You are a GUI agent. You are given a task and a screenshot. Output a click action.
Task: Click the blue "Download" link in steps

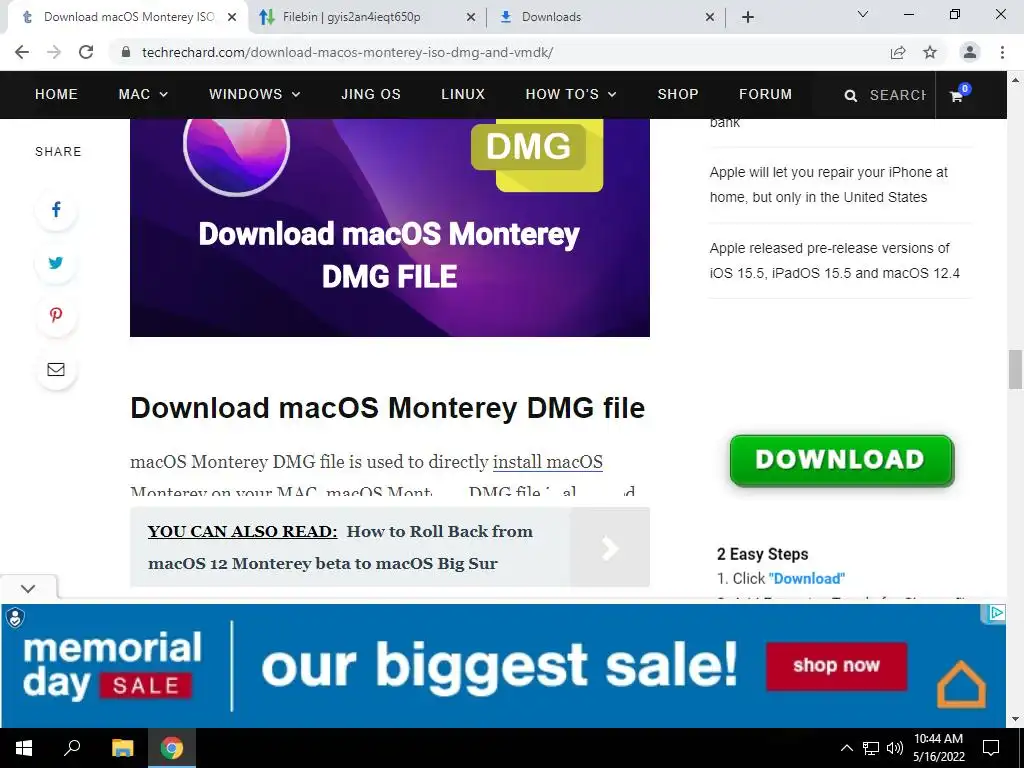click(807, 579)
